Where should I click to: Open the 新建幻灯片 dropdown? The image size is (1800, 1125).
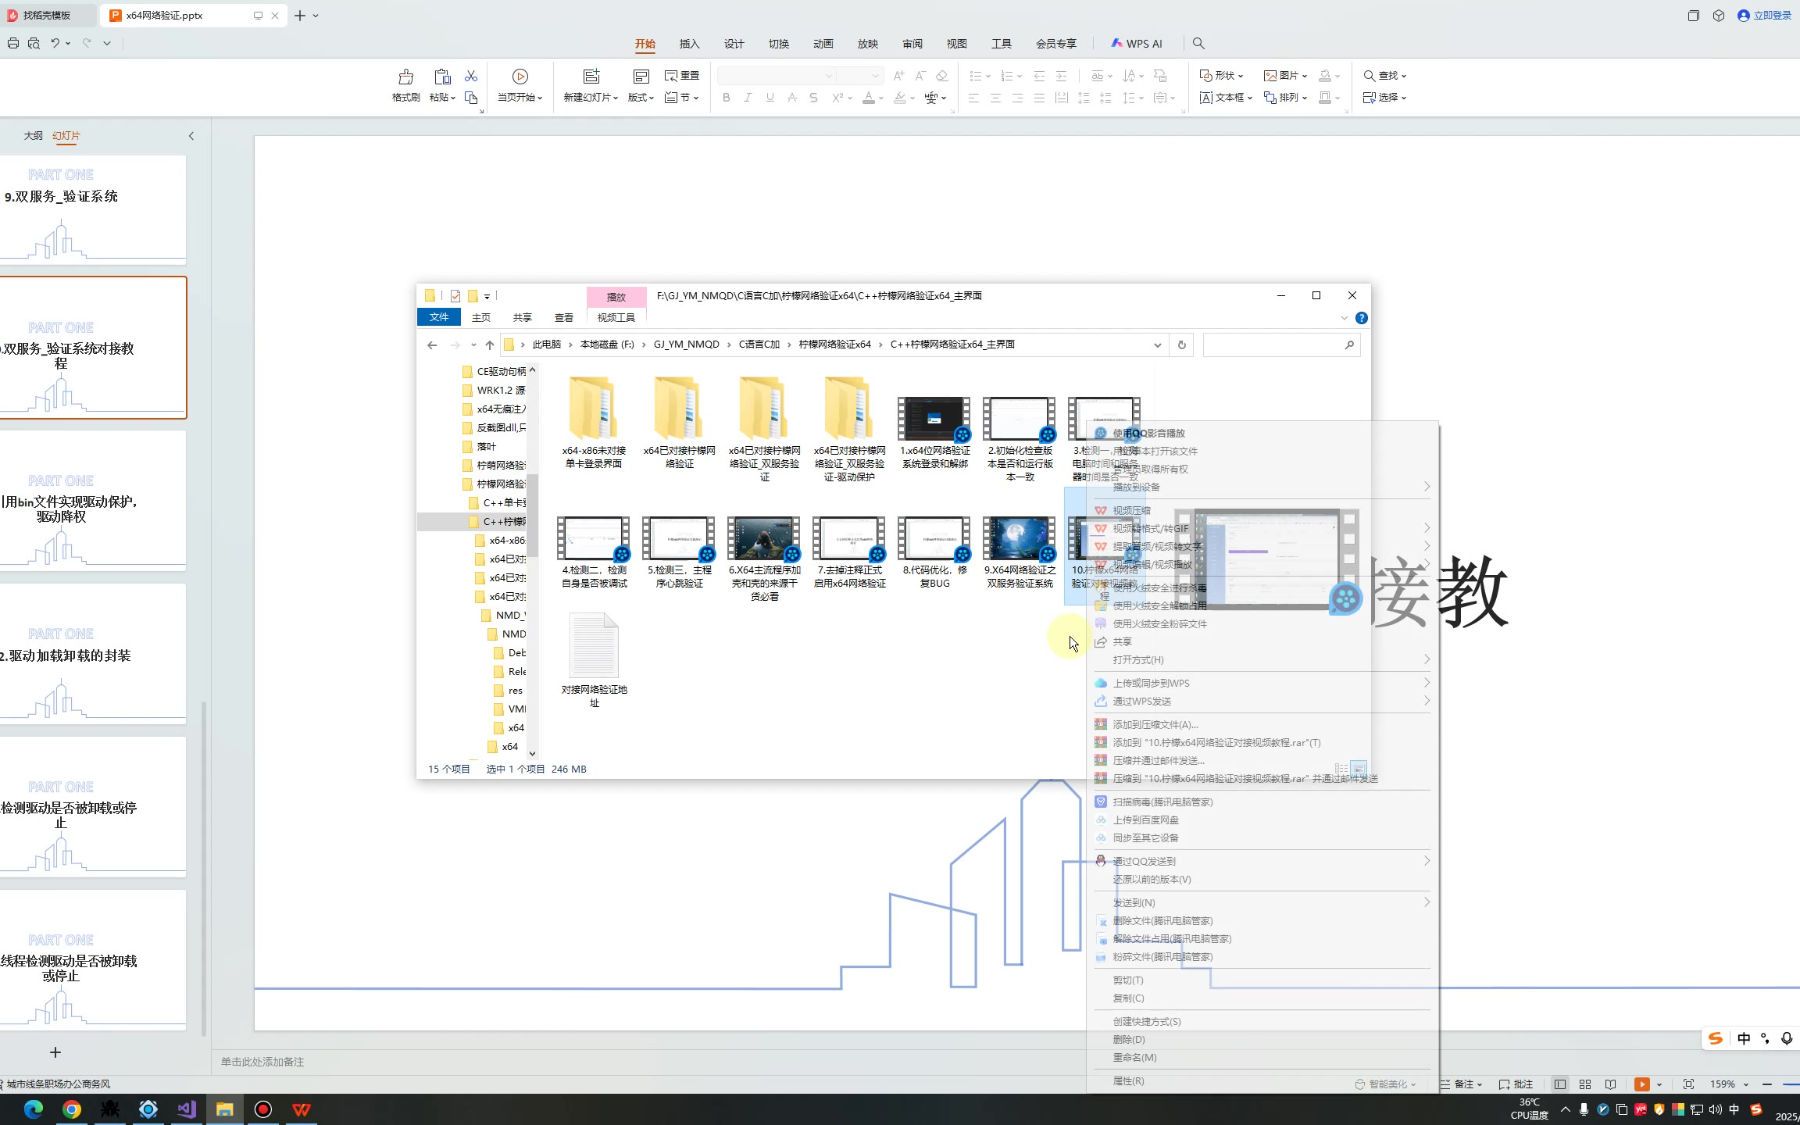590,98
